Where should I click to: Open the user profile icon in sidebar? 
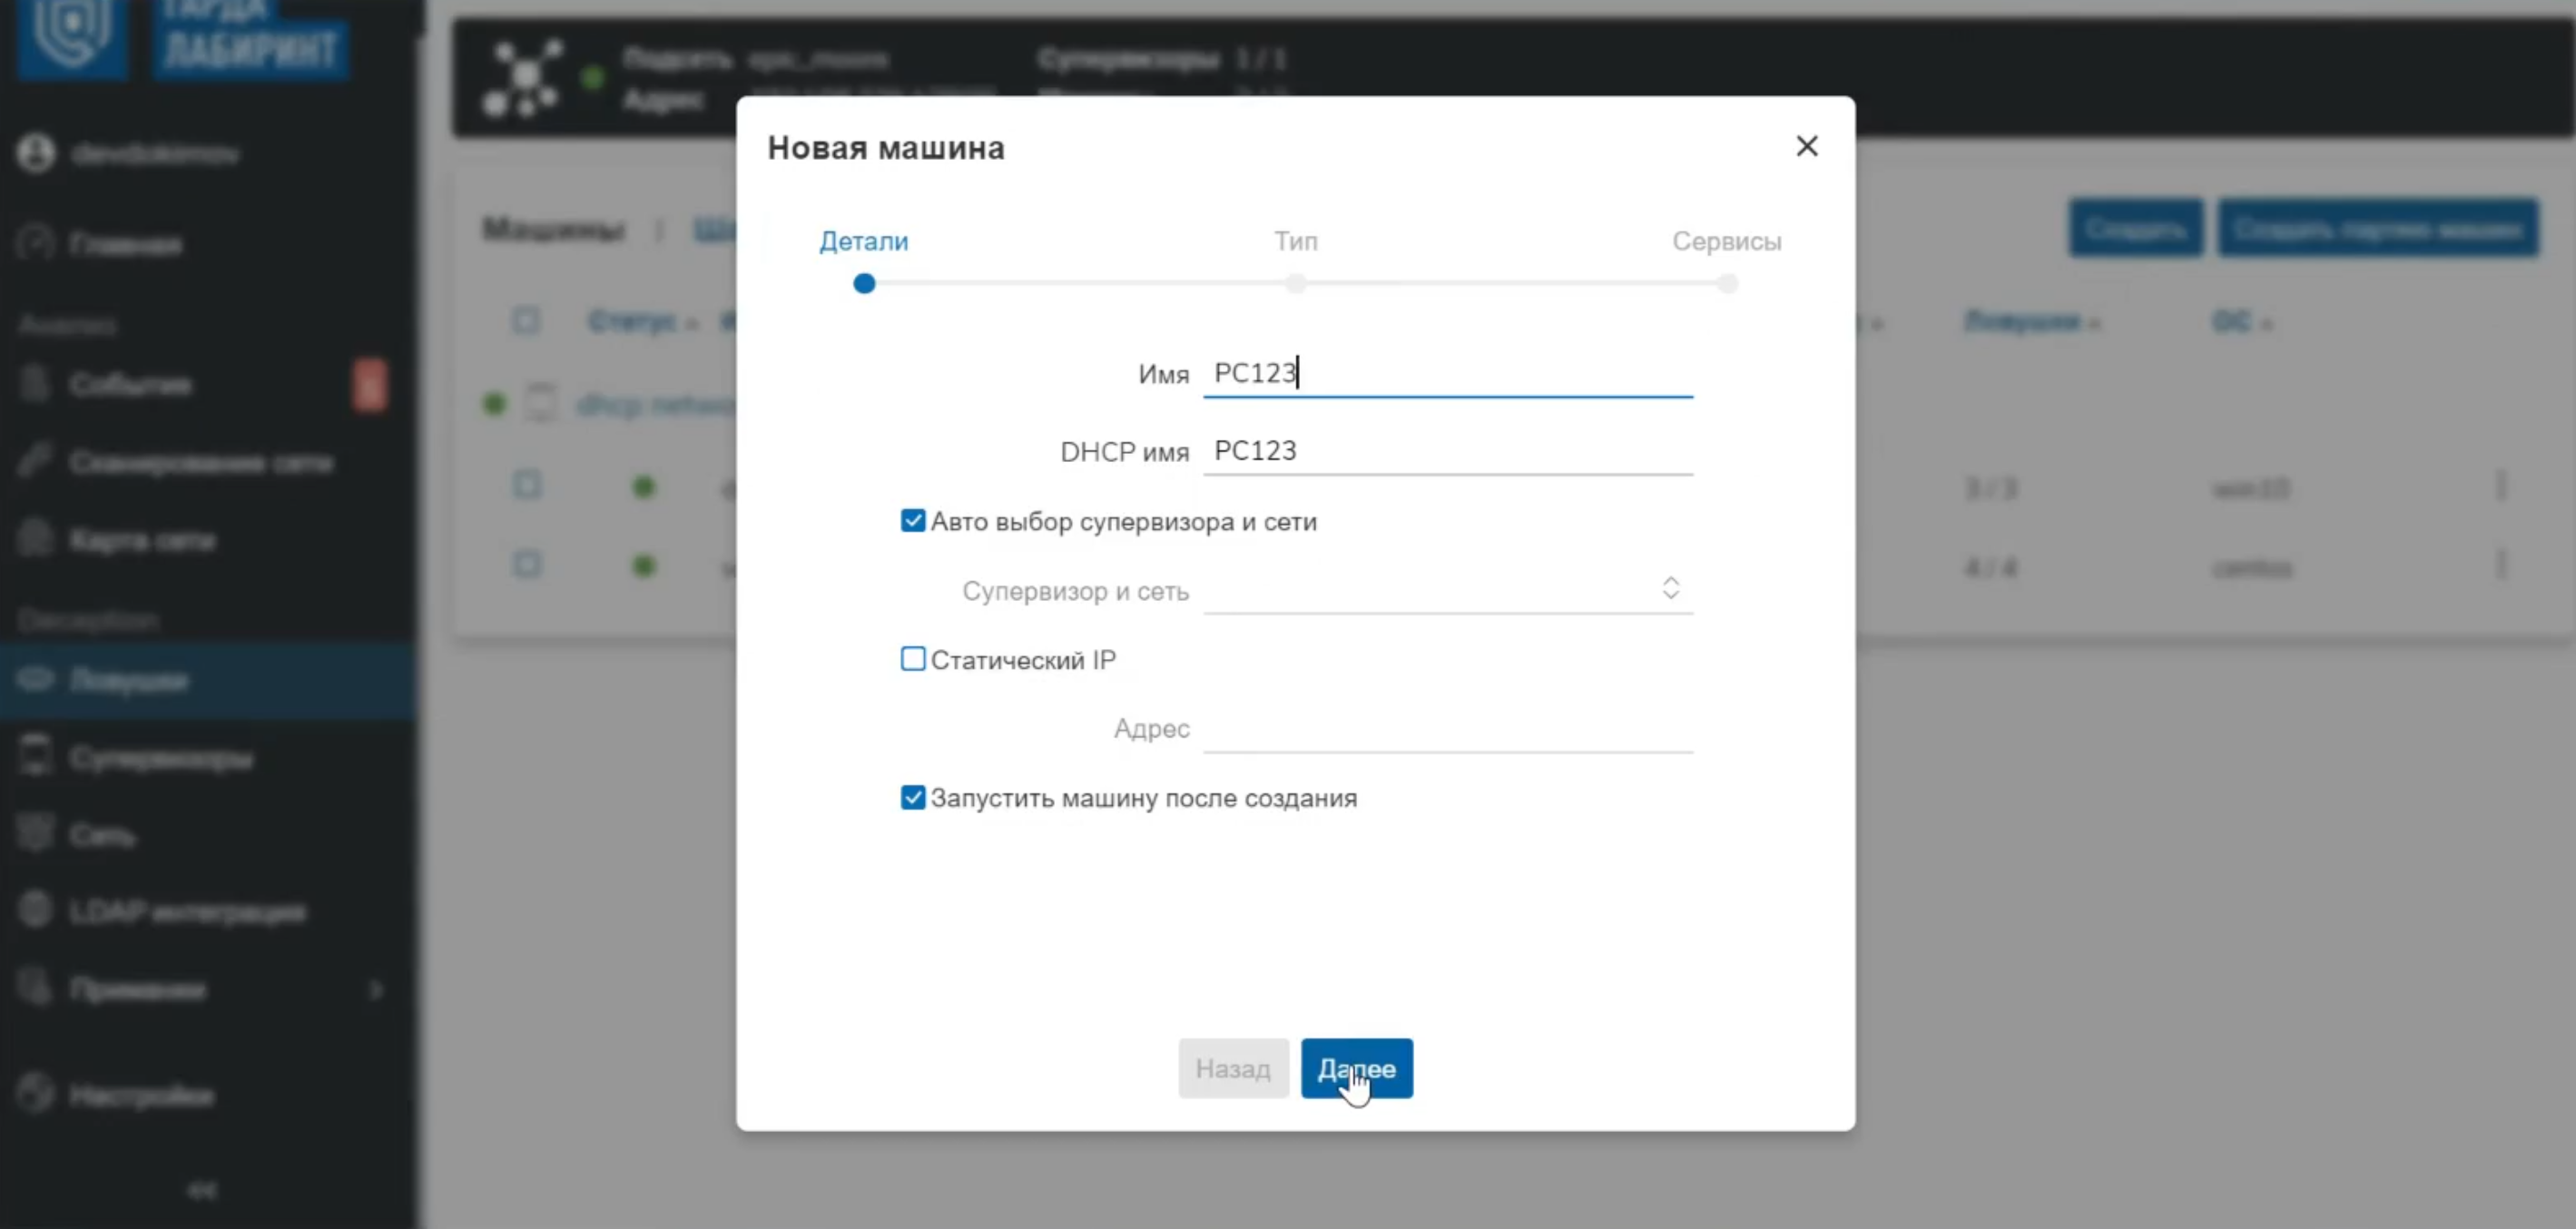(36, 153)
